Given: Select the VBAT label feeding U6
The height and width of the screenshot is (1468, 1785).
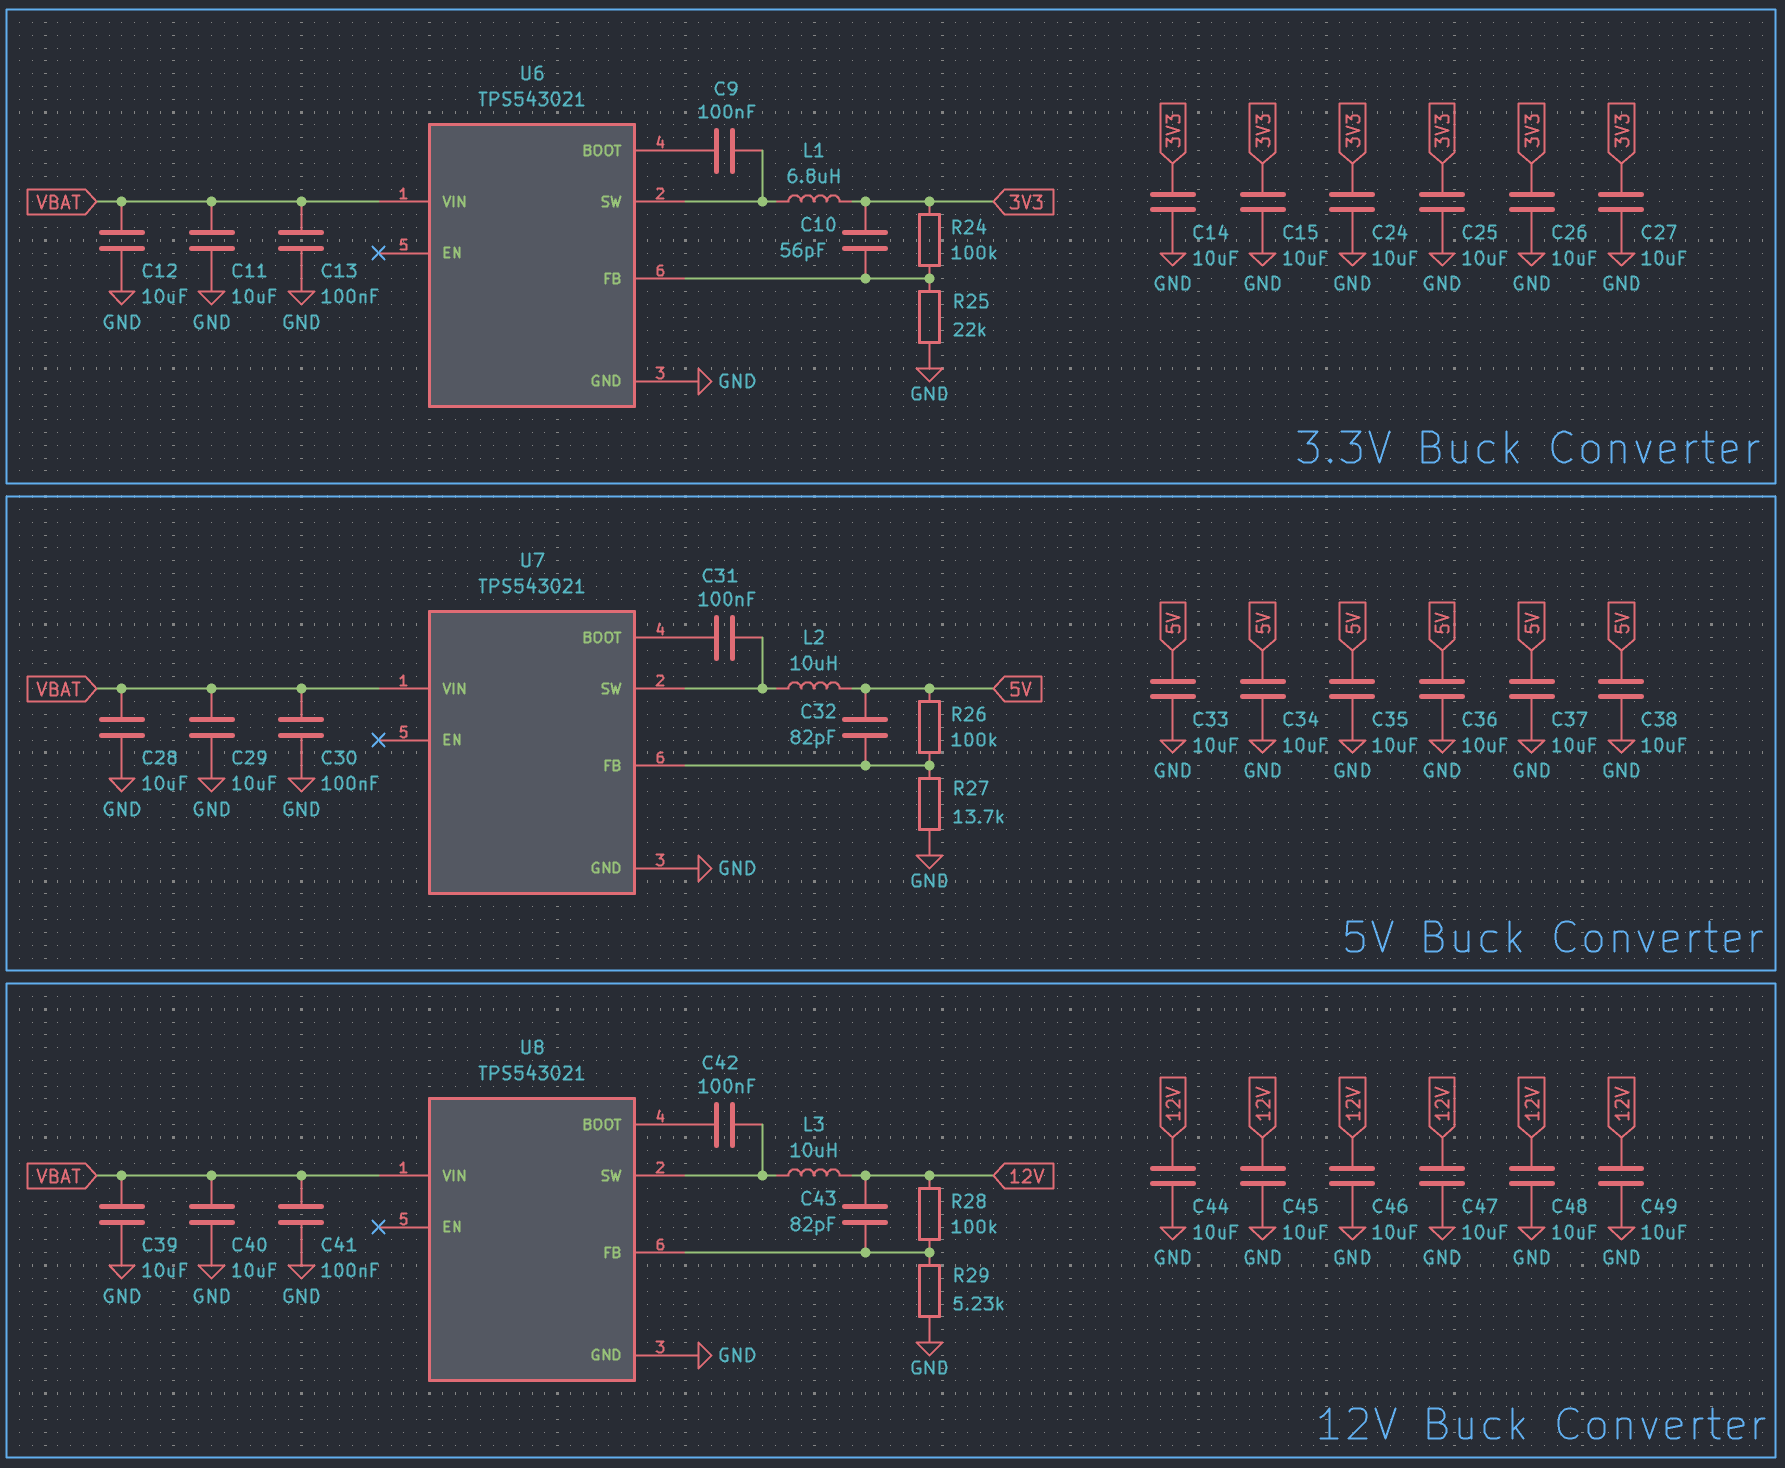Looking at the screenshot, I should click(61, 202).
